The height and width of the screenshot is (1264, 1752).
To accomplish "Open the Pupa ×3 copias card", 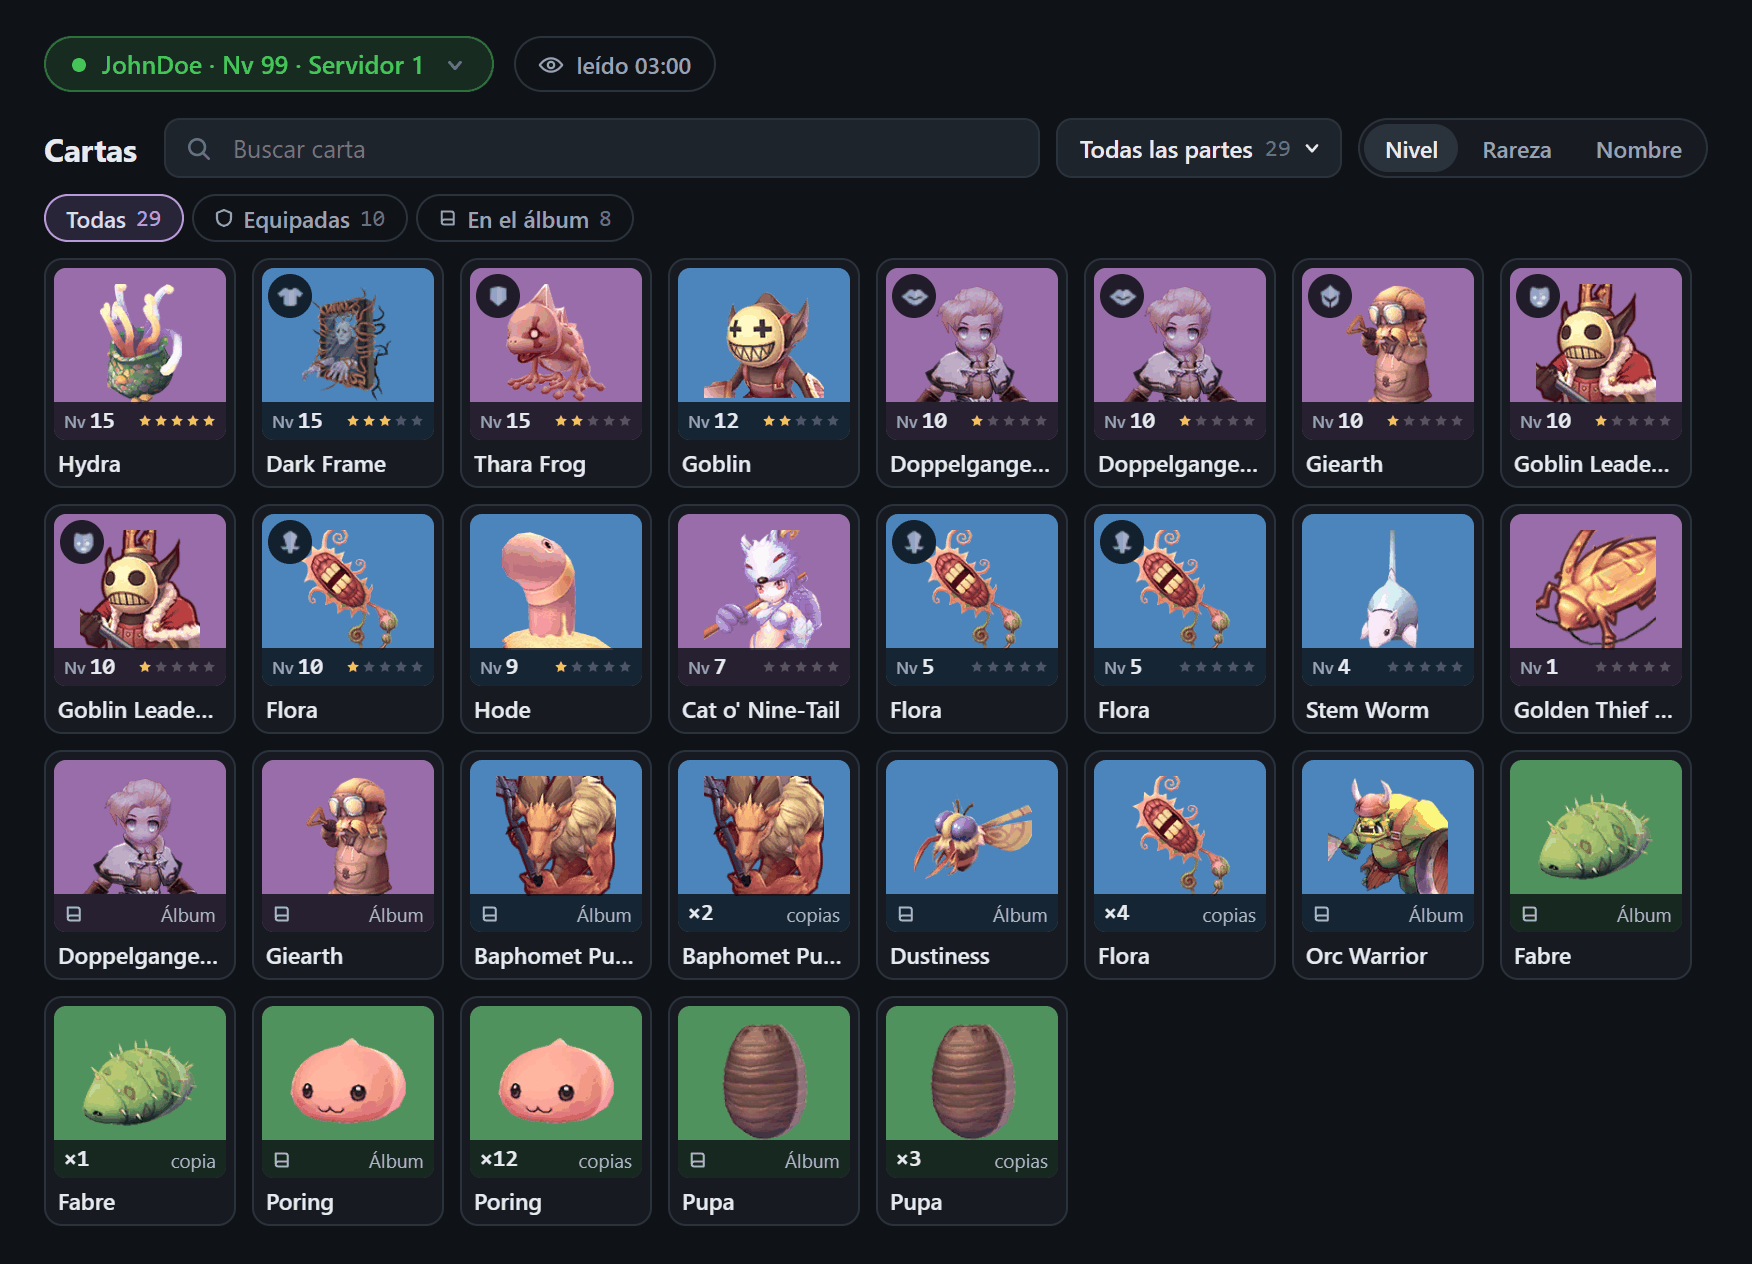I will (x=972, y=1111).
